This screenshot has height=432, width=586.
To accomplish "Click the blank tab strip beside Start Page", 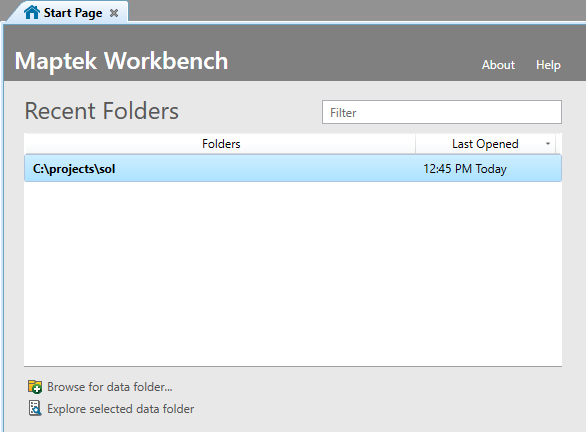I will point(357,10).
